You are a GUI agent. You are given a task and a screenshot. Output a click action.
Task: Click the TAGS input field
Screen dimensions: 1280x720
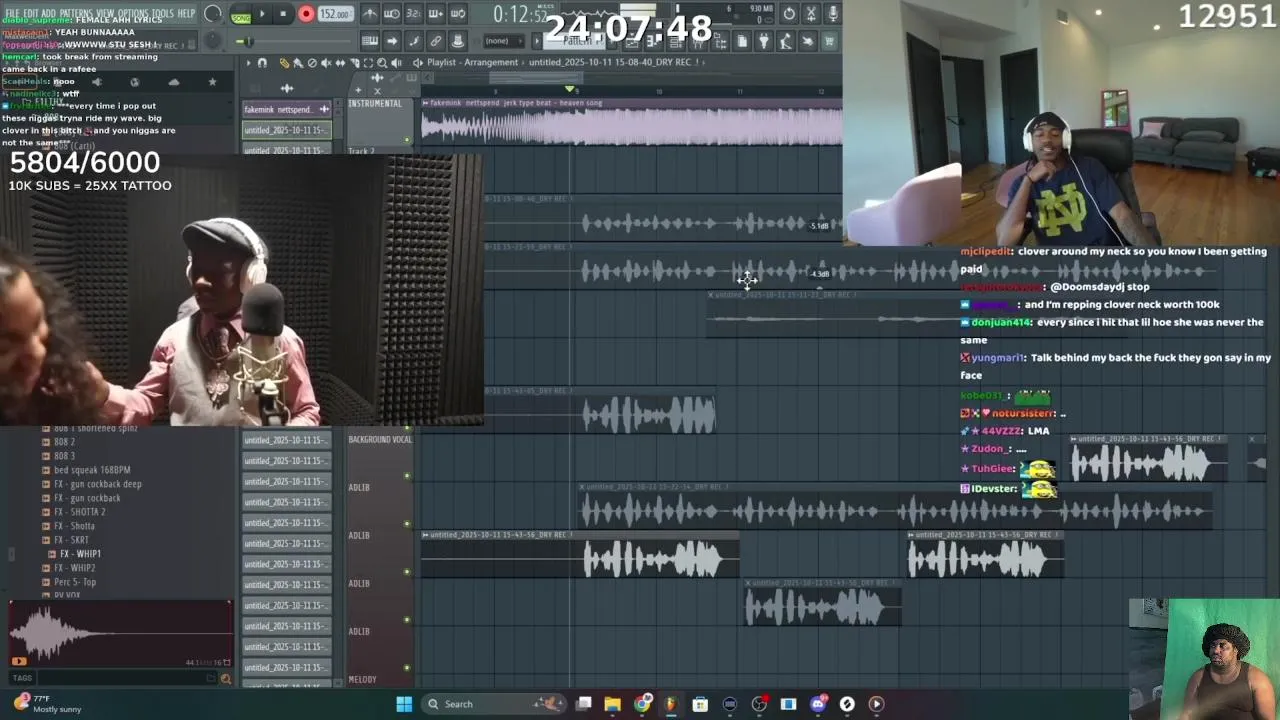(125, 678)
